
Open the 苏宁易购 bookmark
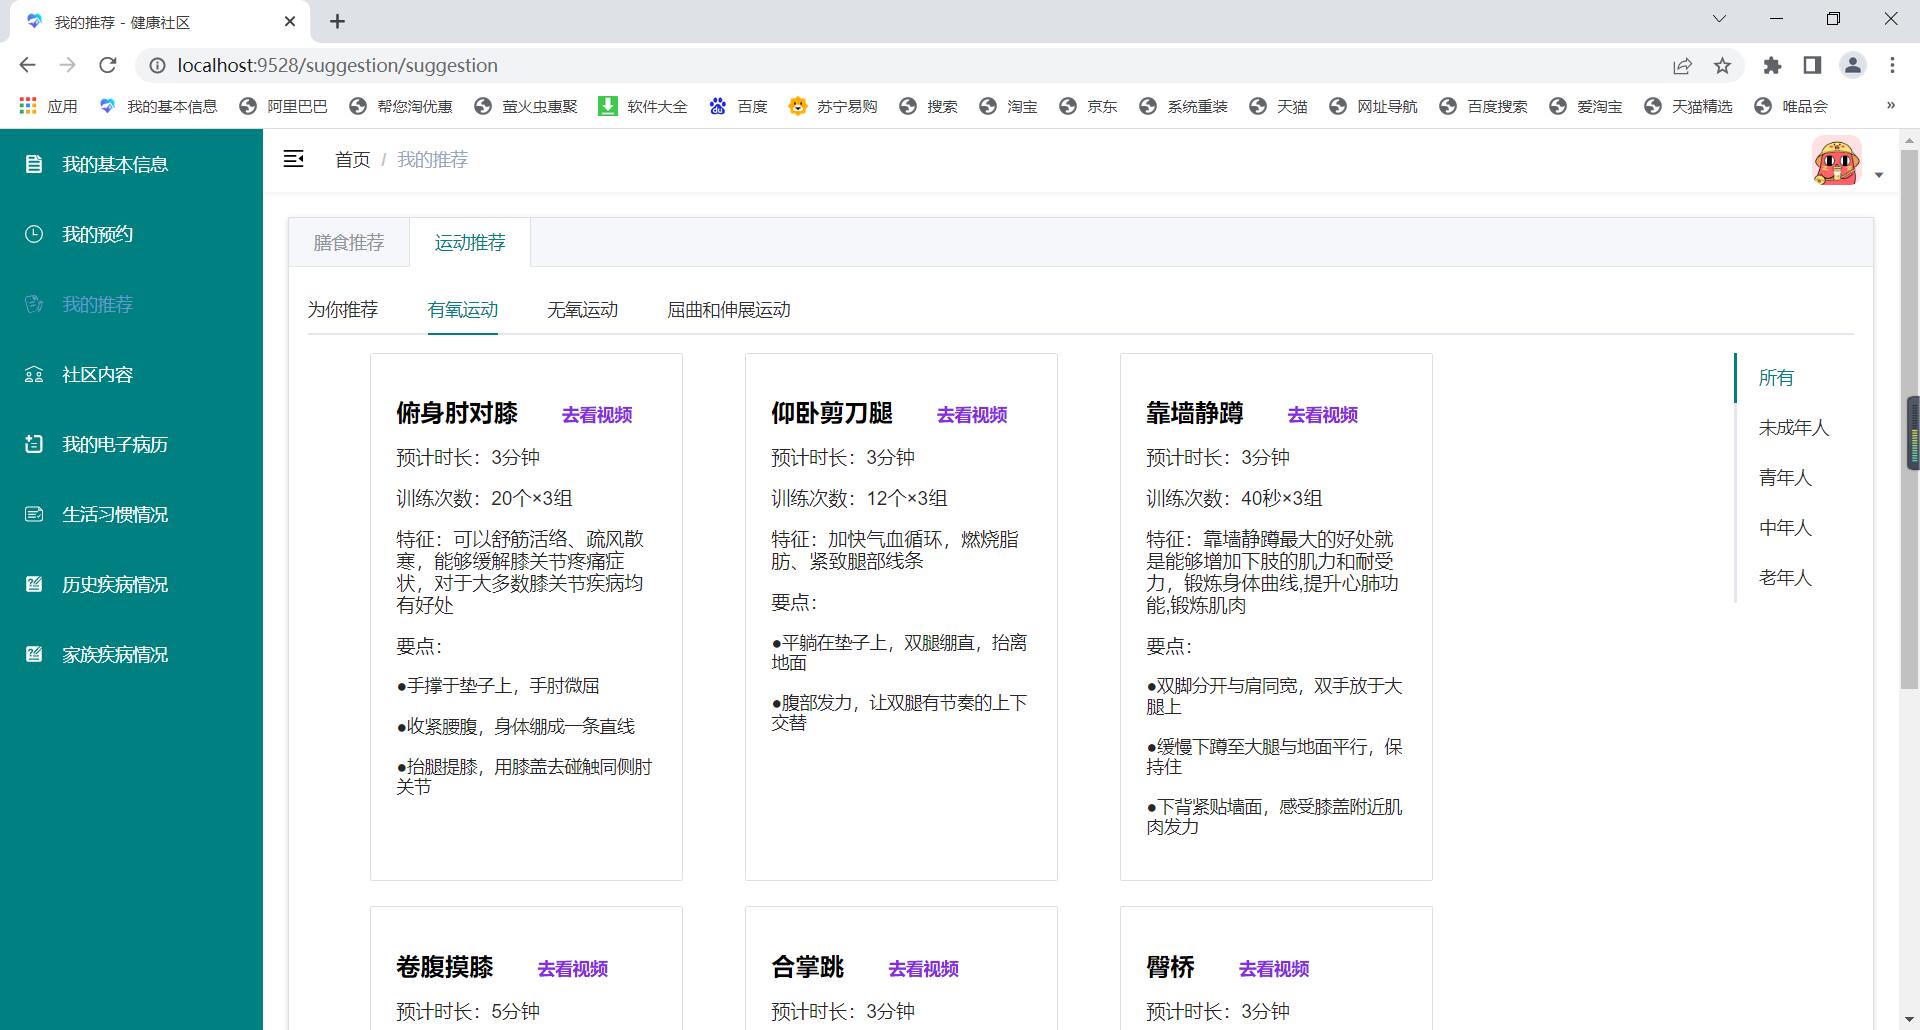833,106
